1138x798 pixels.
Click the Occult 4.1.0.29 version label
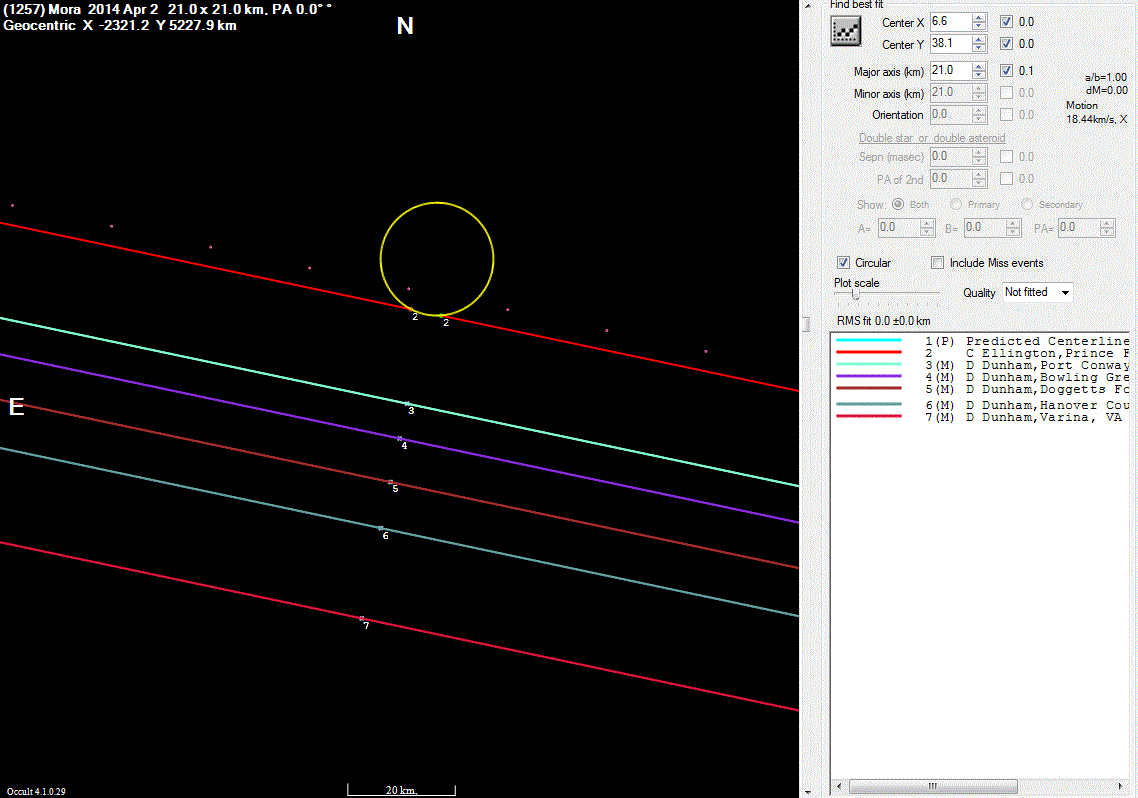coord(36,791)
